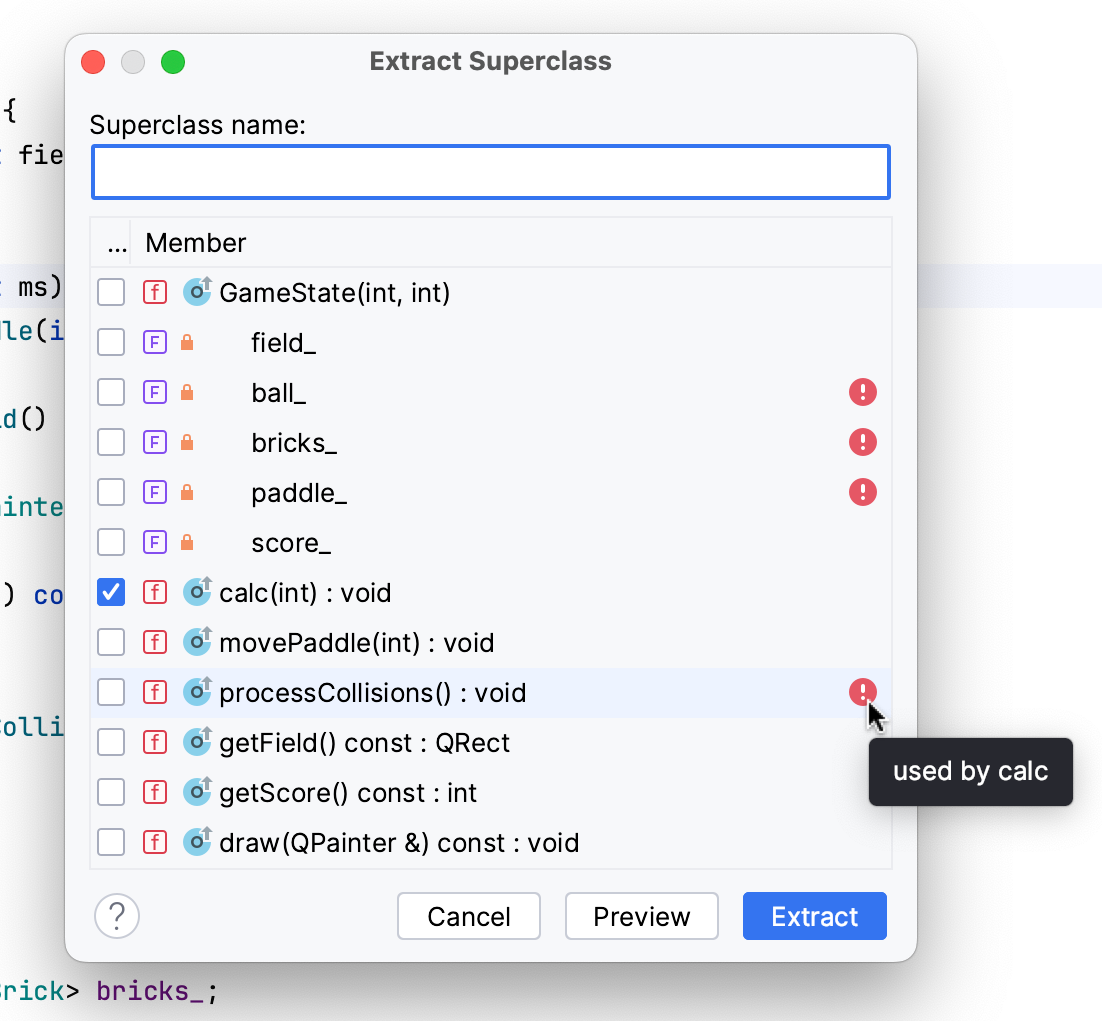This screenshot has height=1021, width=1102.
Task: Open the help question mark icon
Action: (117, 915)
